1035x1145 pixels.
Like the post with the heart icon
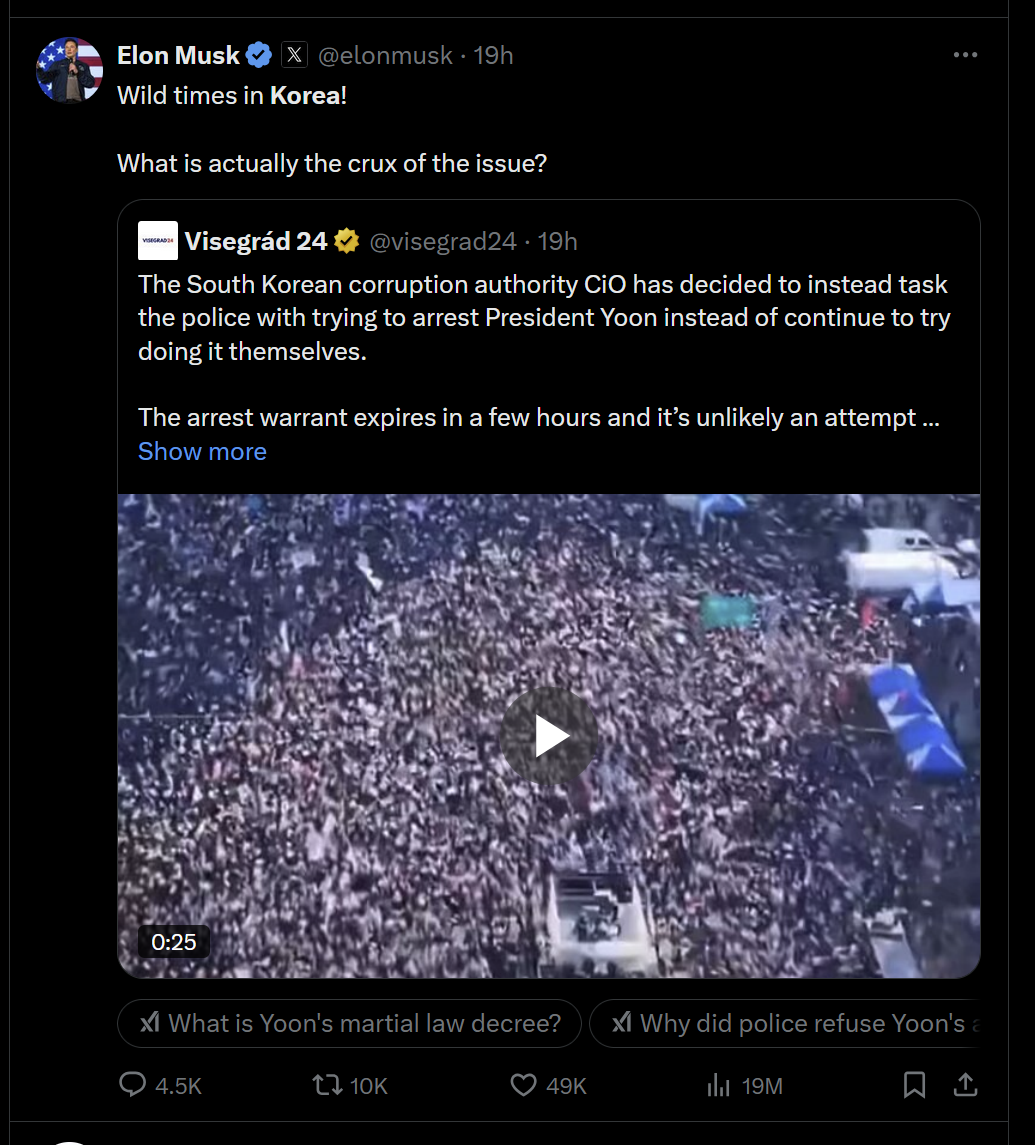click(x=524, y=1085)
